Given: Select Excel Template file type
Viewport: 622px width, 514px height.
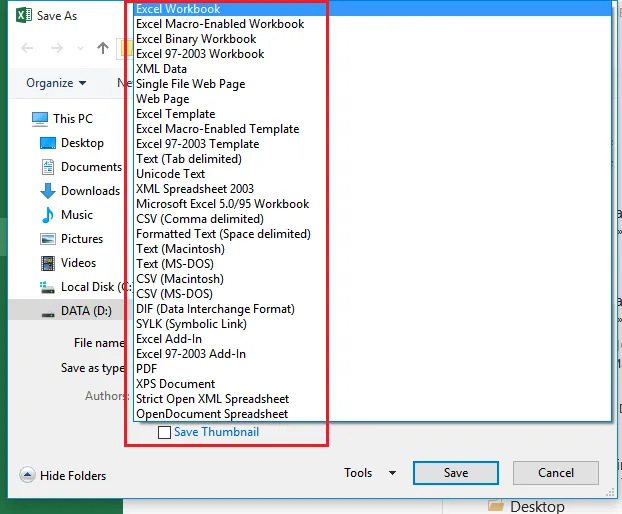Looking at the screenshot, I should coord(372,114).
